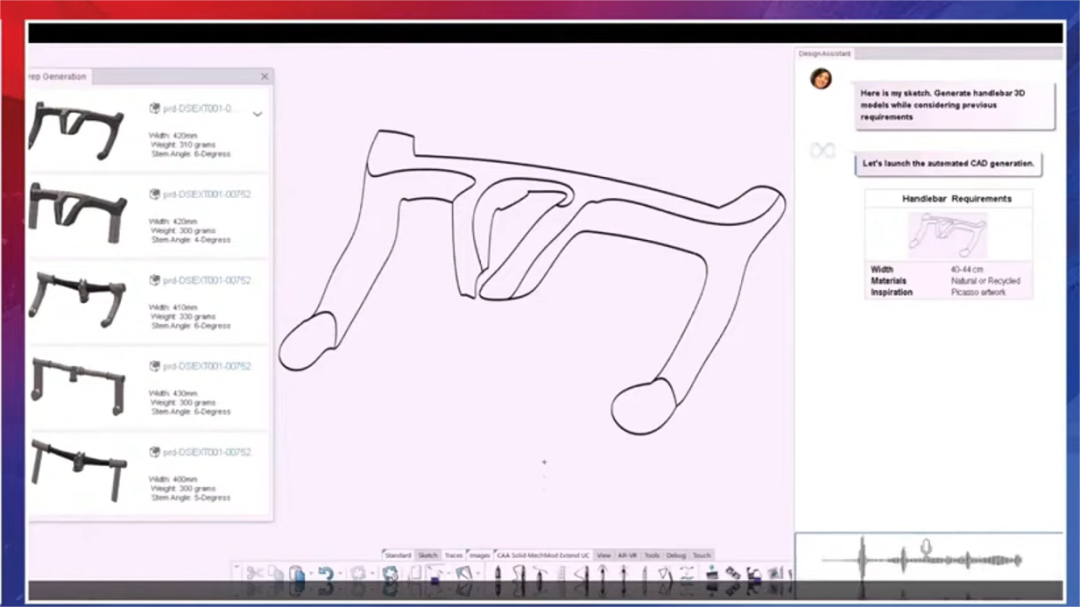
Task: Open the AR-VR toolbar tab
Action: coord(627,555)
